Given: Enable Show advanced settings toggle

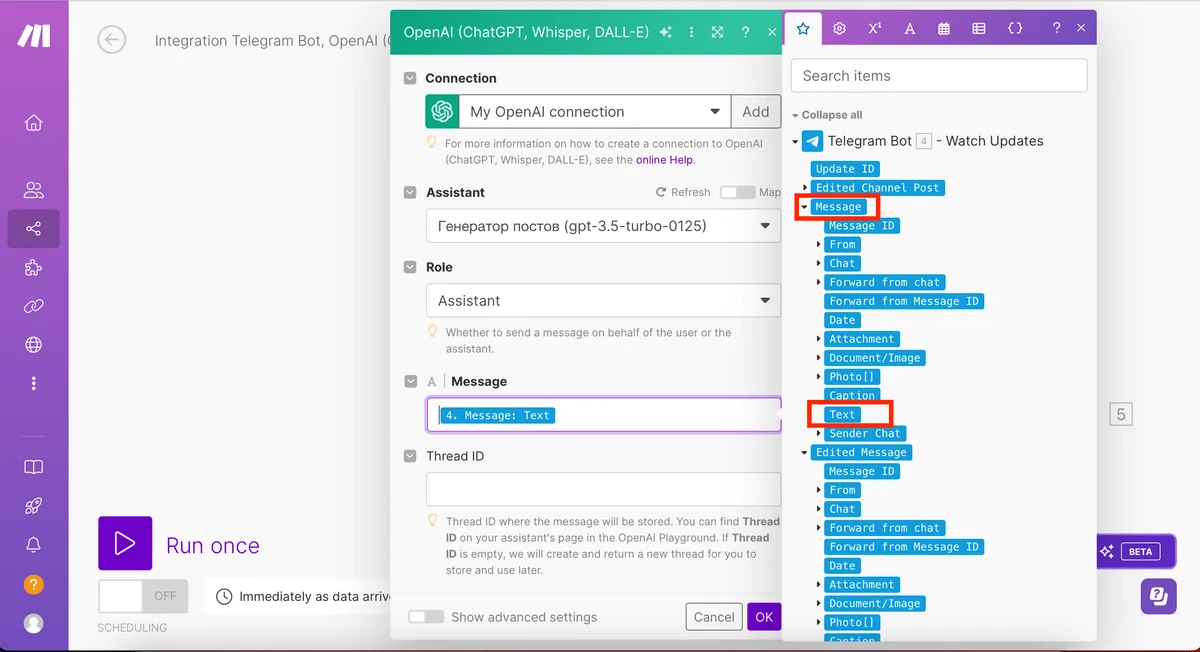Looking at the screenshot, I should click(426, 617).
